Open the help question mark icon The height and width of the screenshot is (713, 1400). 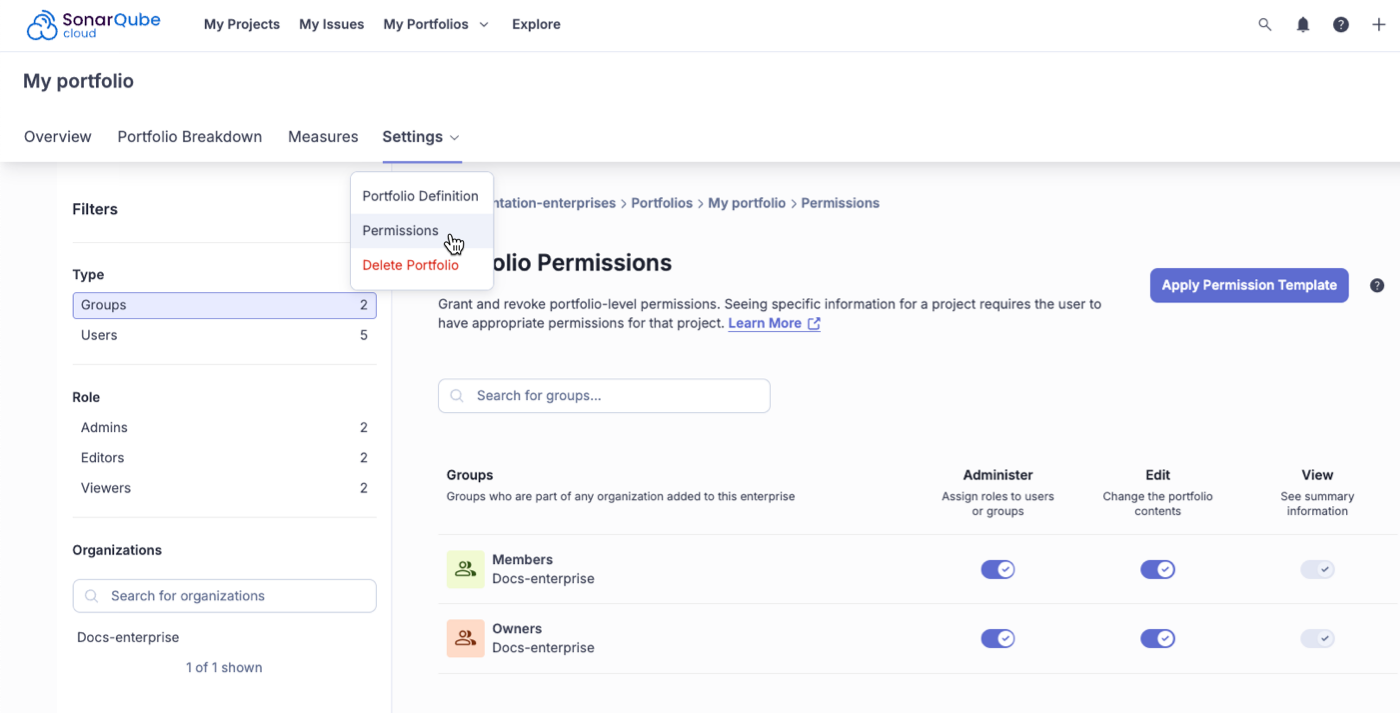pos(1340,24)
